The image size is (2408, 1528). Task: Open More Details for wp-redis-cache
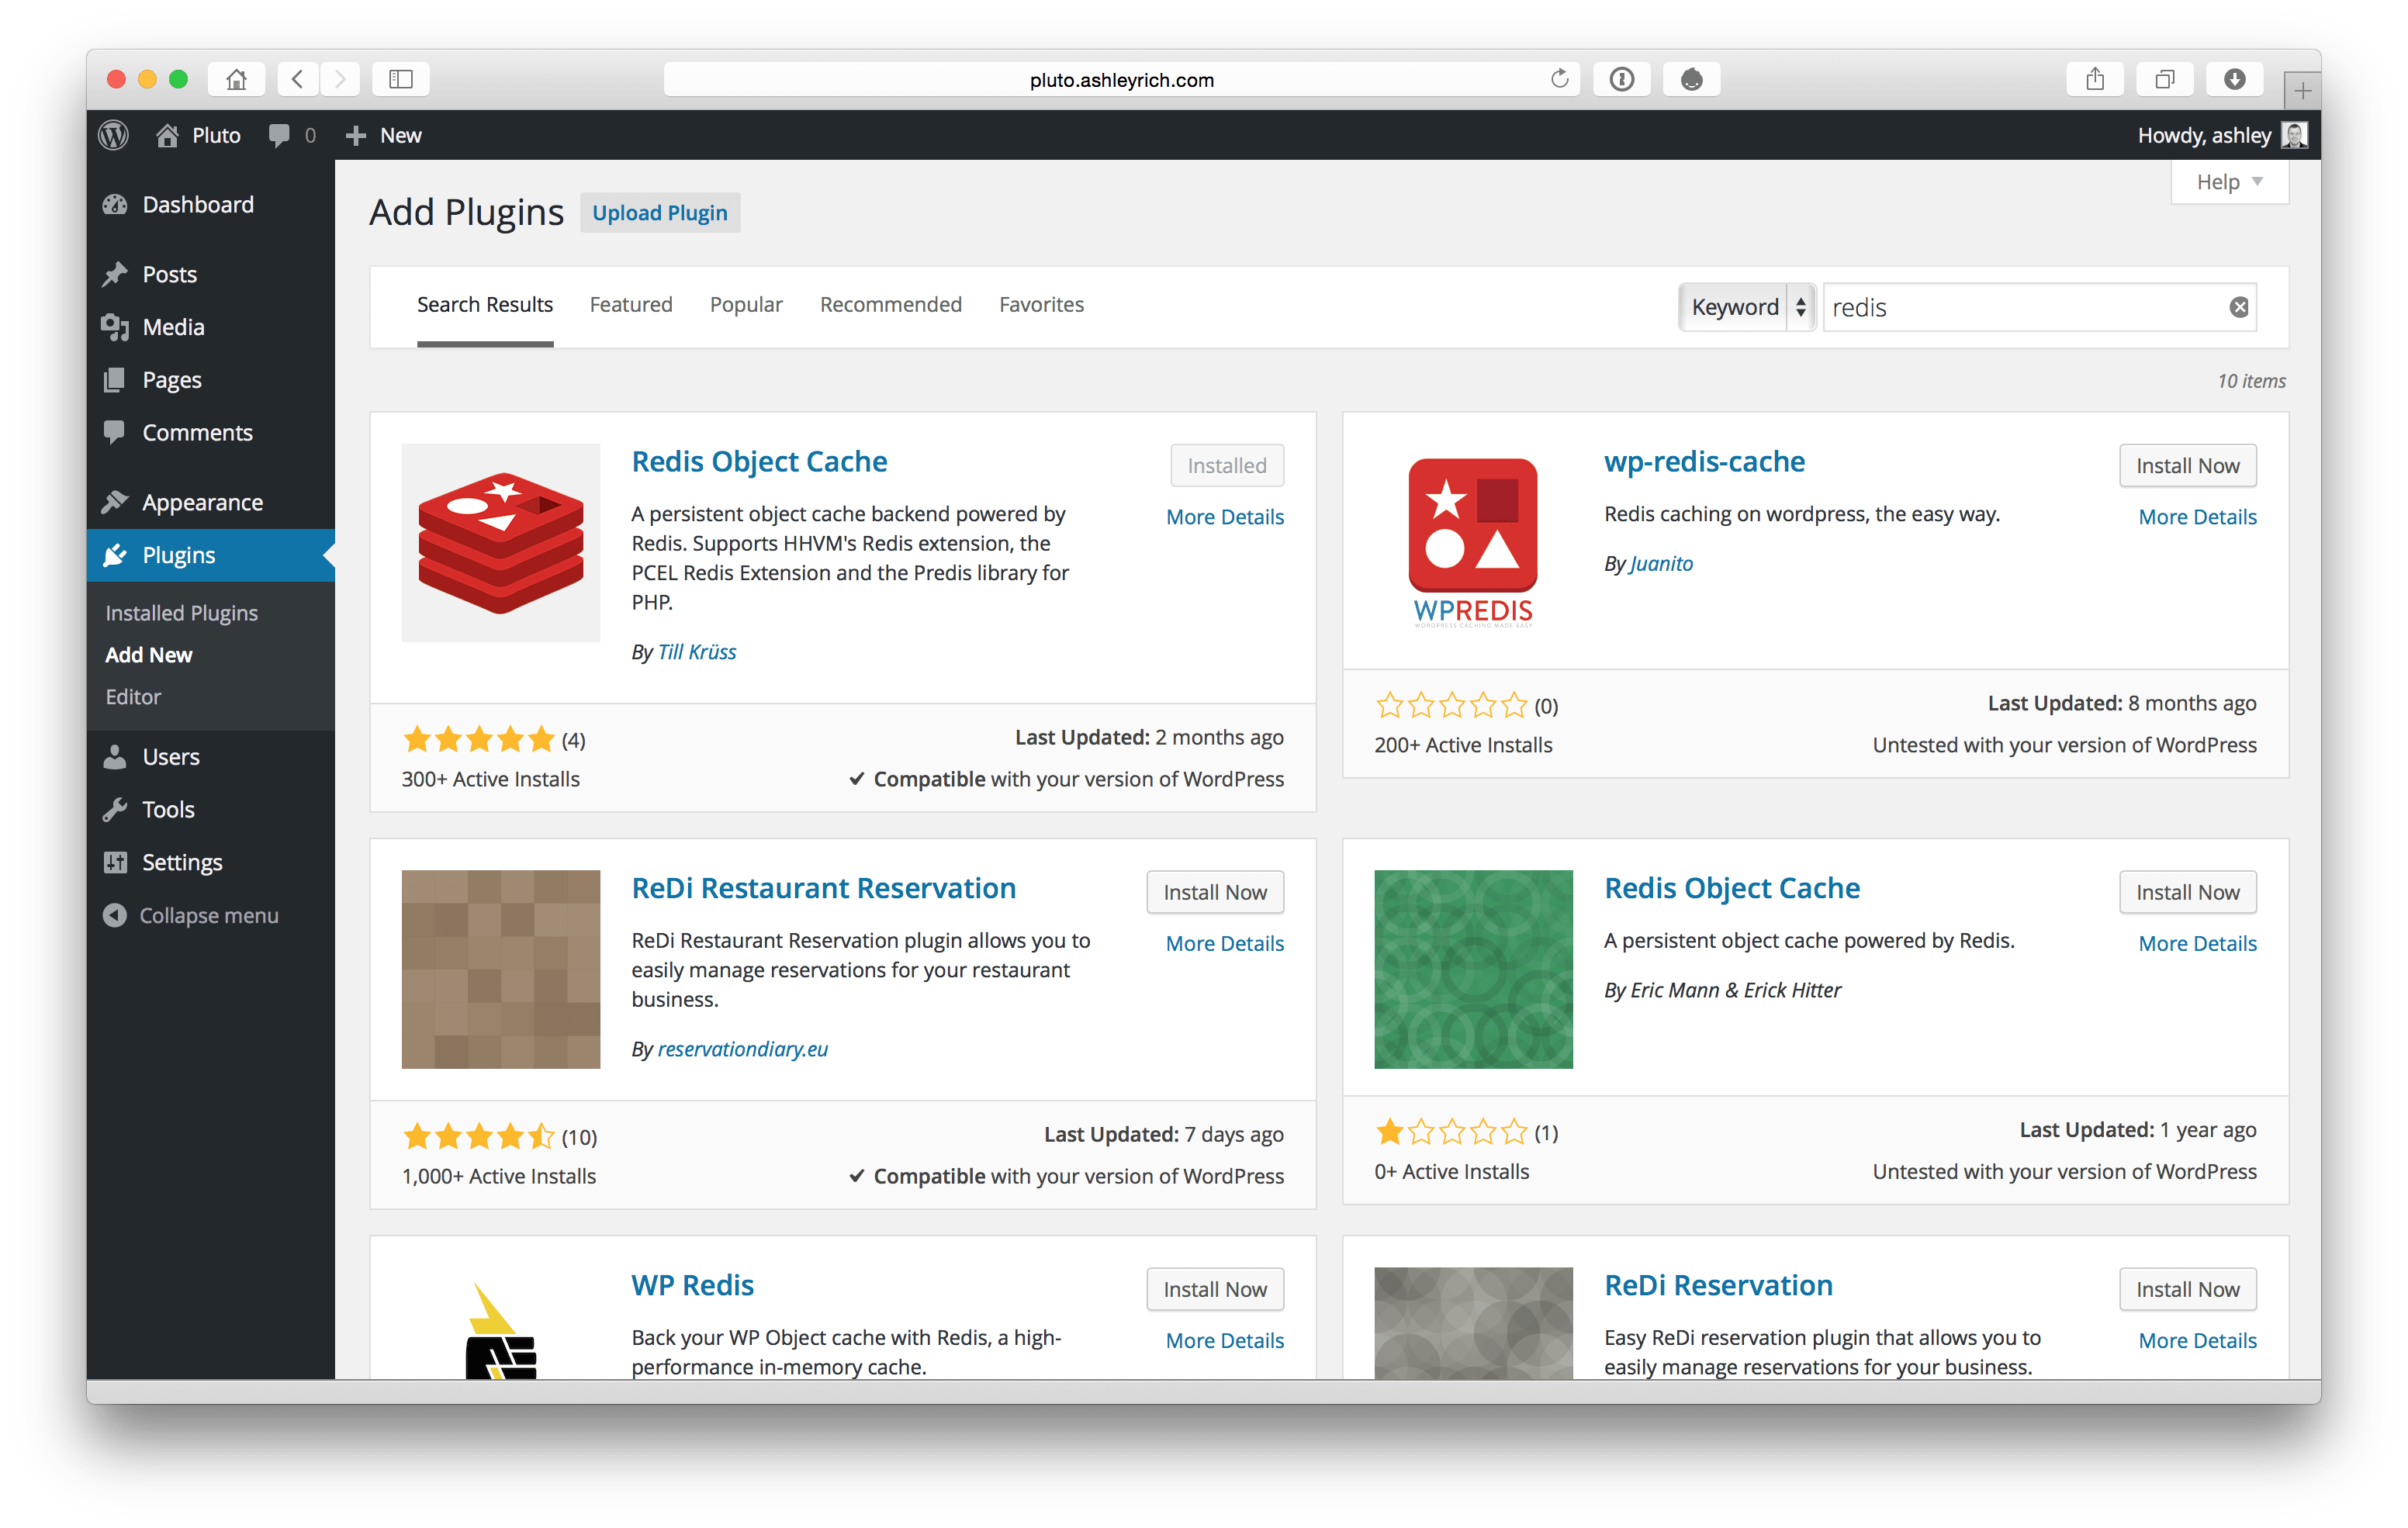(x=2197, y=516)
